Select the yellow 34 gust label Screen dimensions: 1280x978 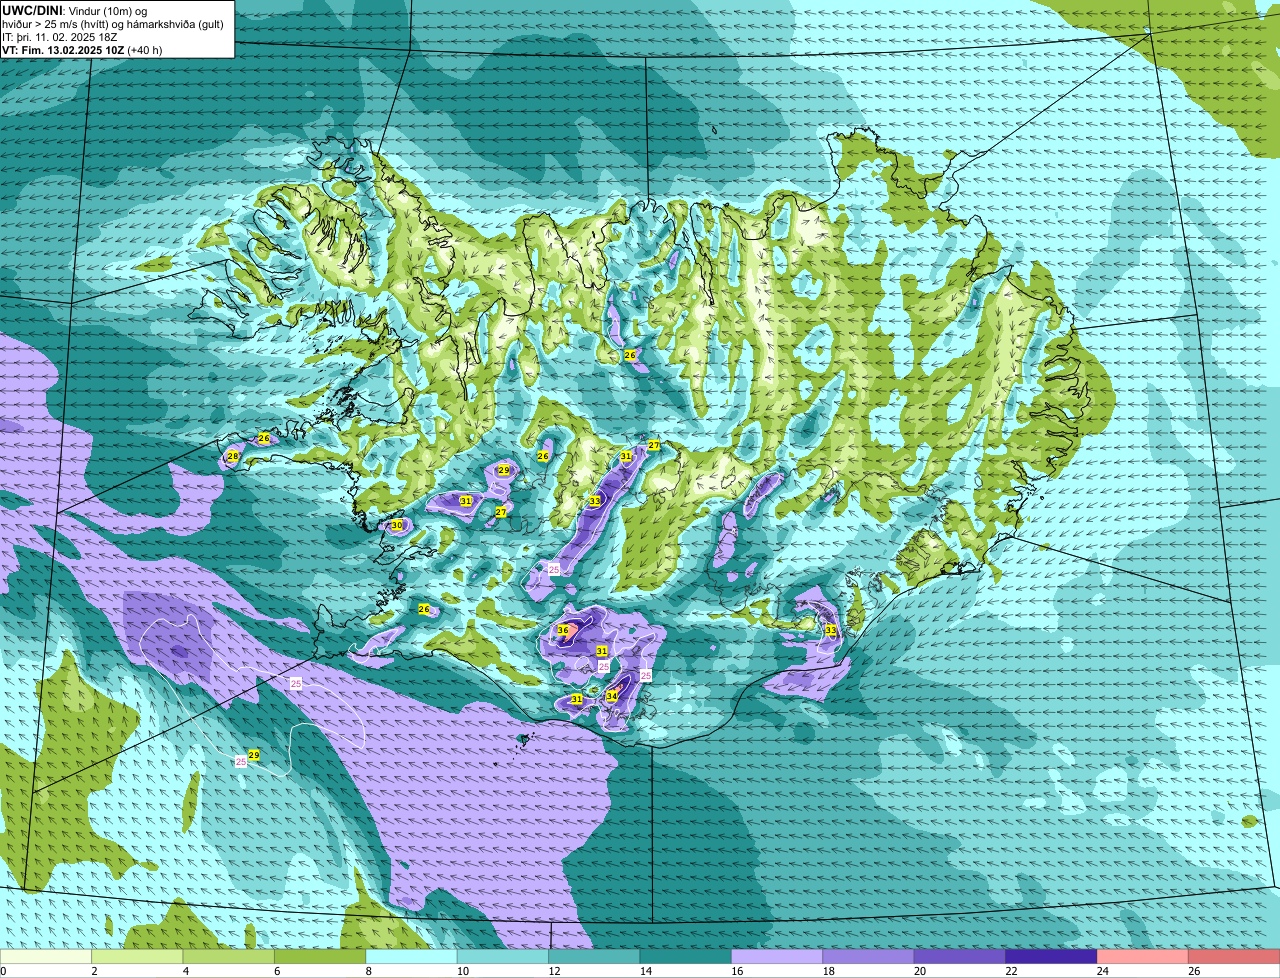(x=612, y=696)
